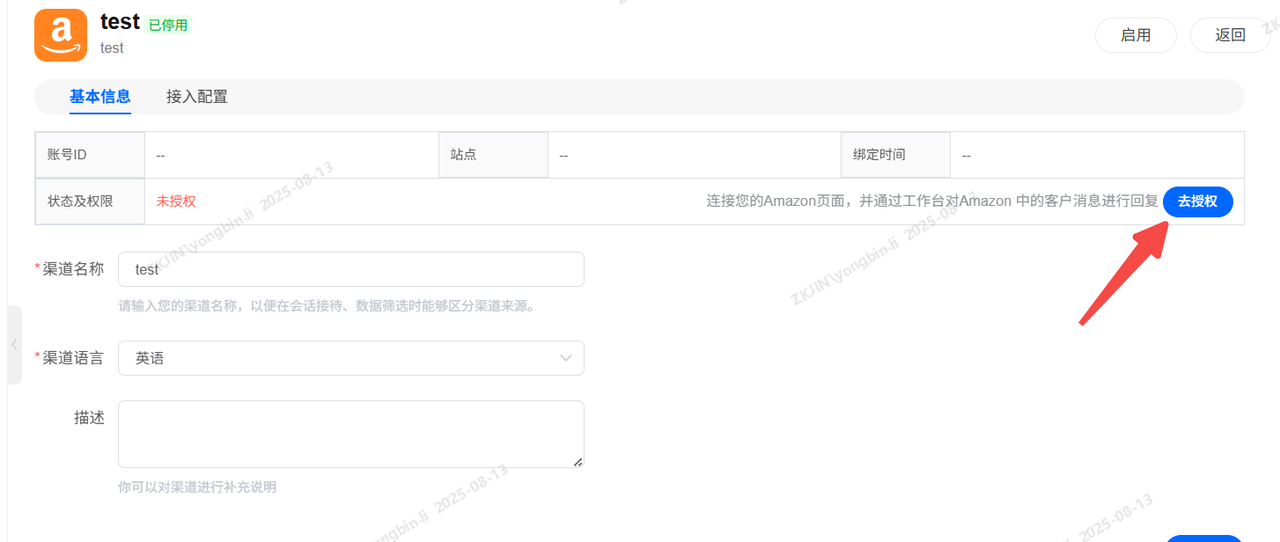Click inside the 描述 text area
This screenshot has width=1280, height=542.
[x=350, y=433]
